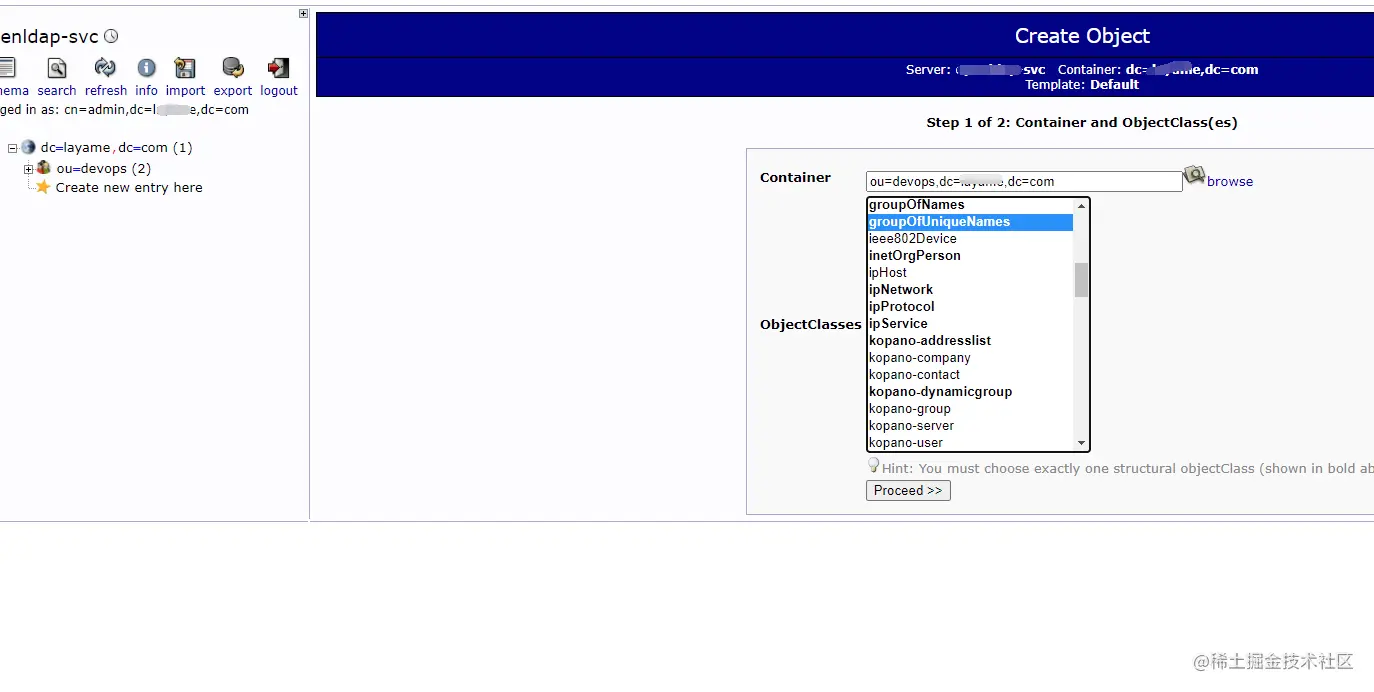
Task: Click the star icon for new entry
Action: click(43, 187)
